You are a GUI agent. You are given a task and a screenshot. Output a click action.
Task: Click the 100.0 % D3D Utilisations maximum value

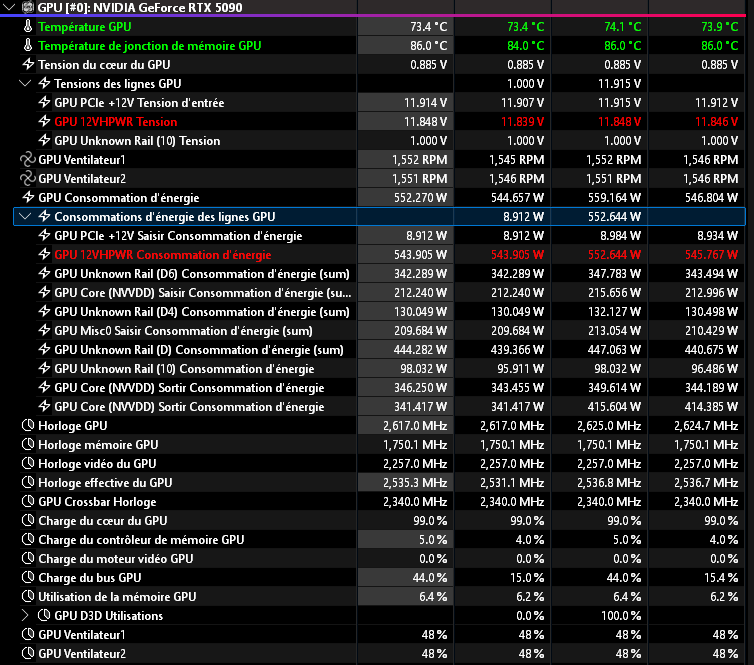621,615
